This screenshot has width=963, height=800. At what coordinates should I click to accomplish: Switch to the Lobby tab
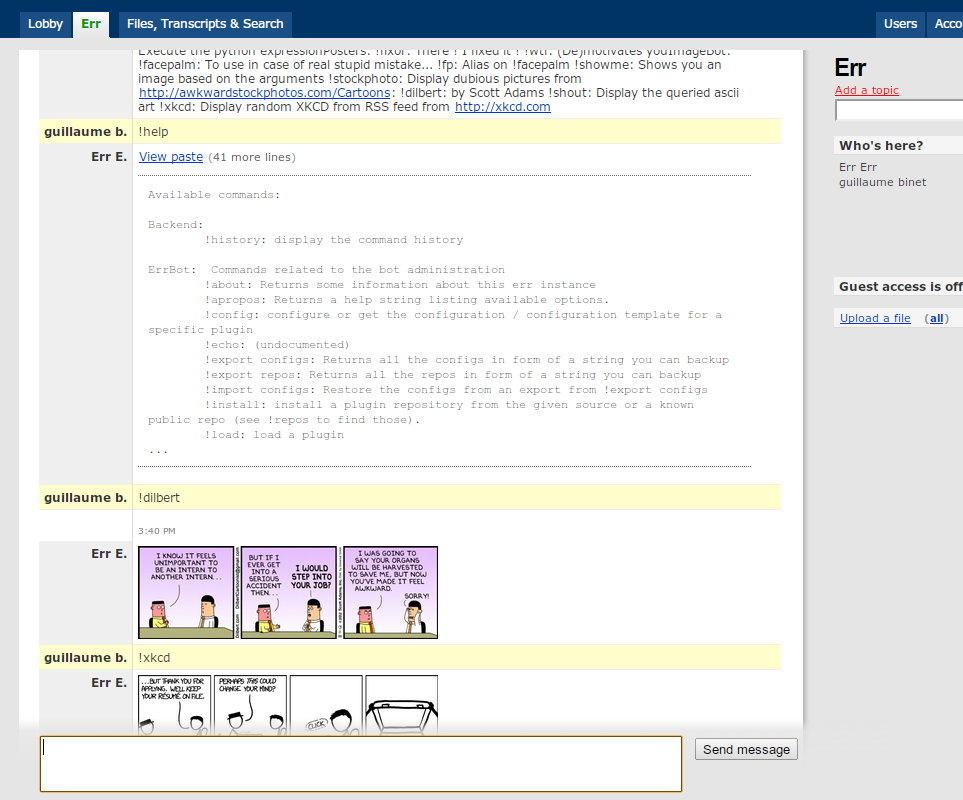(45, 23)
